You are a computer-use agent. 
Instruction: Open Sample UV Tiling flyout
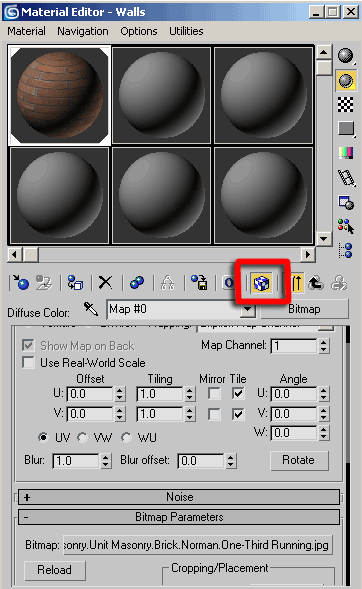pos(345,129)
